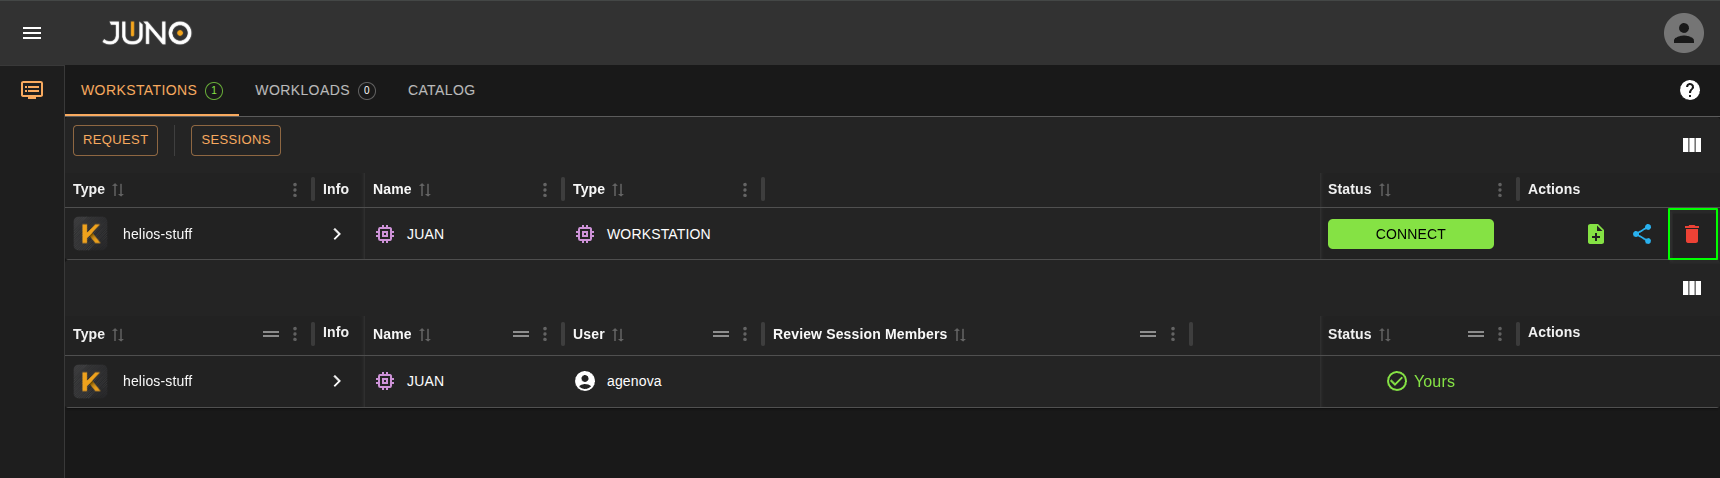Screen dimensions: 1720x478
Task: Click the workstations sidebar icon
Action: (32, 90)
